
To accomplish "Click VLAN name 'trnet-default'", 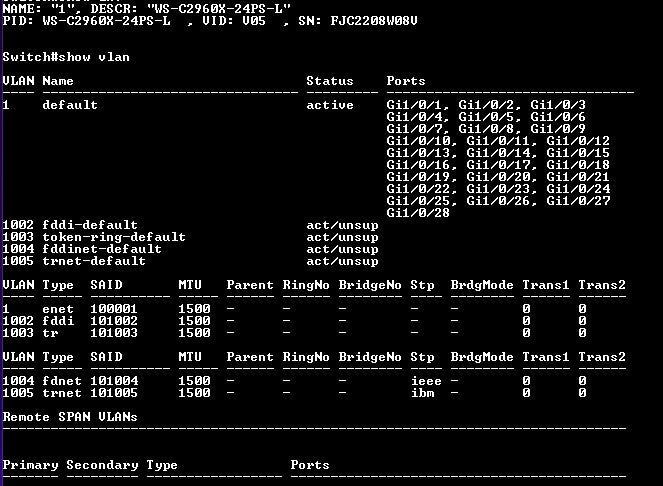I will [x=94, y=261].
